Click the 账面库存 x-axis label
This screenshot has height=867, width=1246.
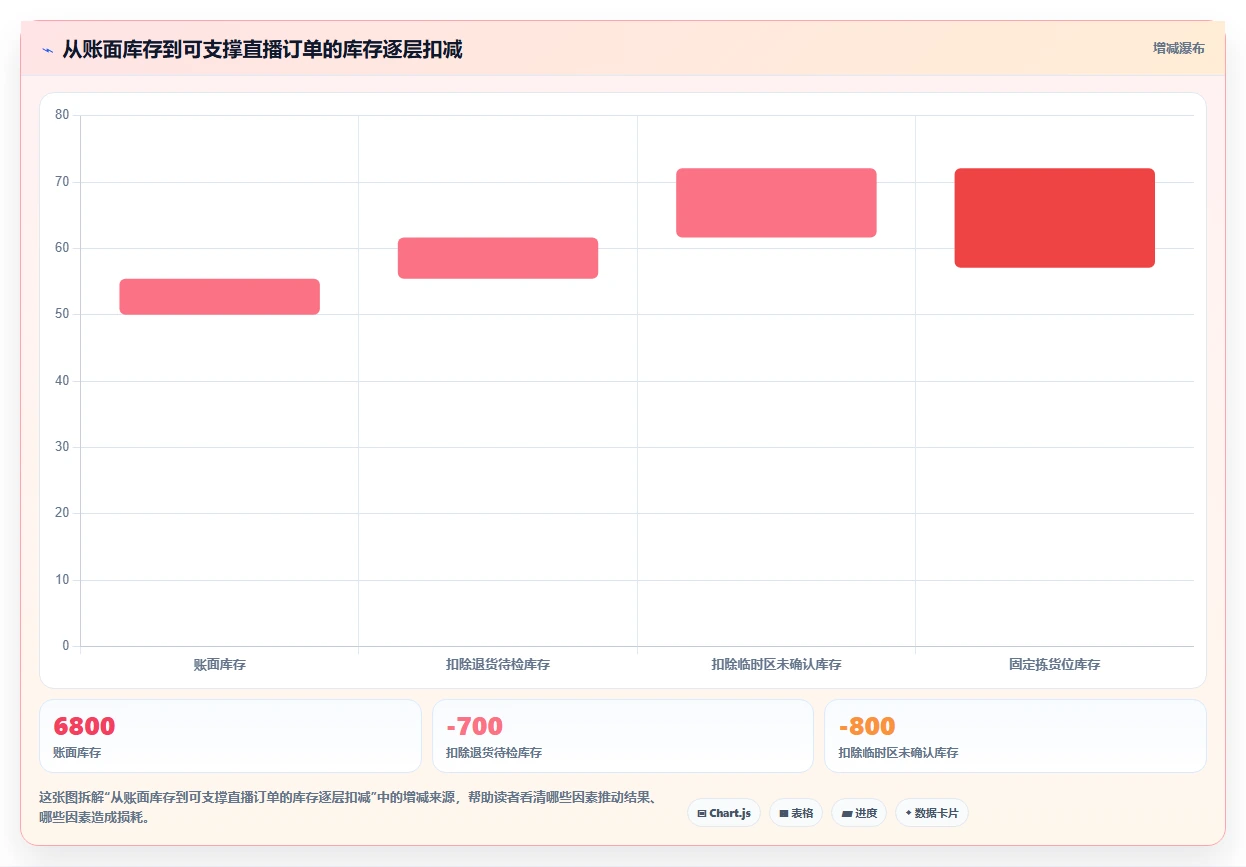tap(219, 664)
